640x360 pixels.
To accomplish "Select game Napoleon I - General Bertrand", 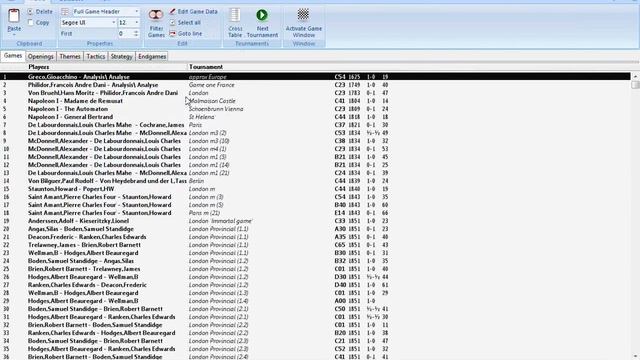I will coord(316,117).
